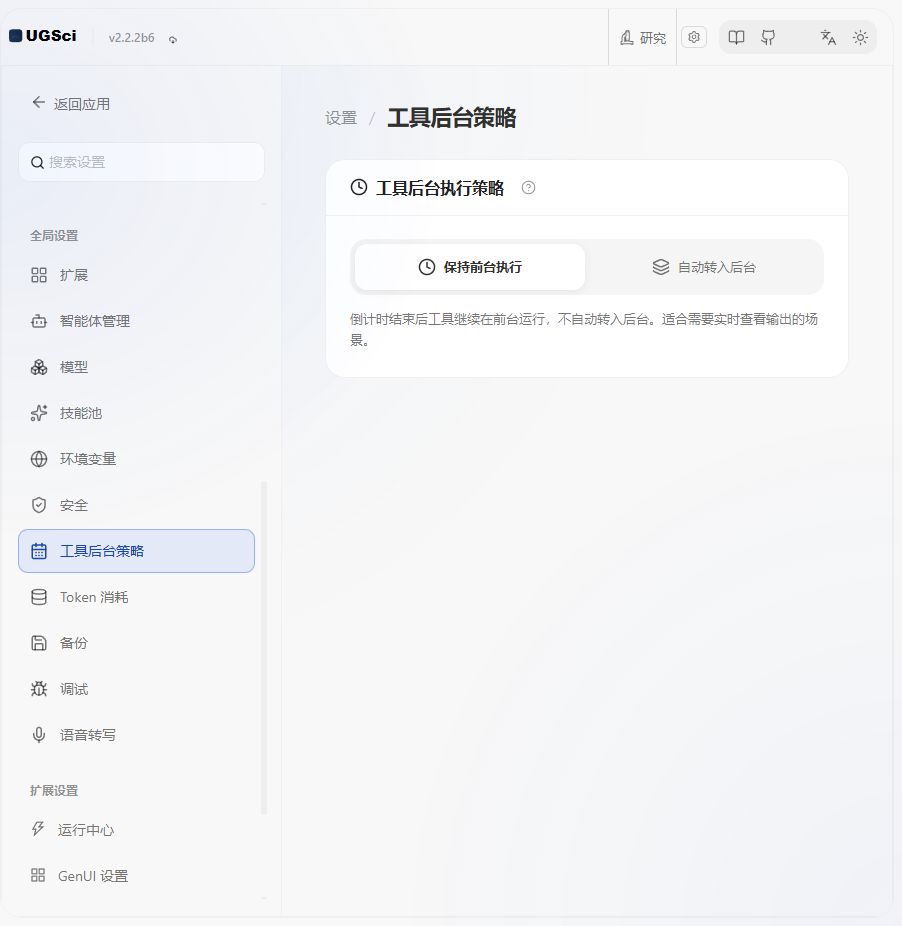This screenshot has width=902, height=926.
Task: Select 工具后台策略 in sidebar
Action: pyautogui.click(x=136, y=551)
